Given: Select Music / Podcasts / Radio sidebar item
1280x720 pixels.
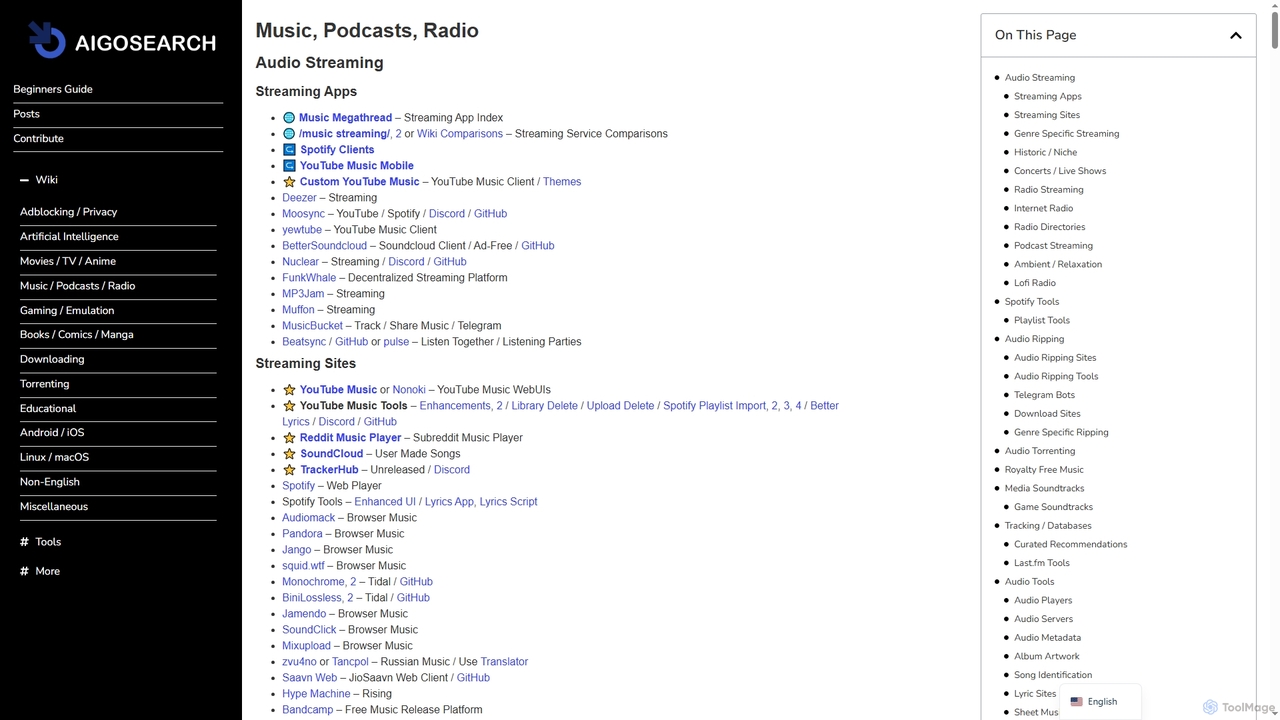Looking at the screenshot, I should click(77, 286).
